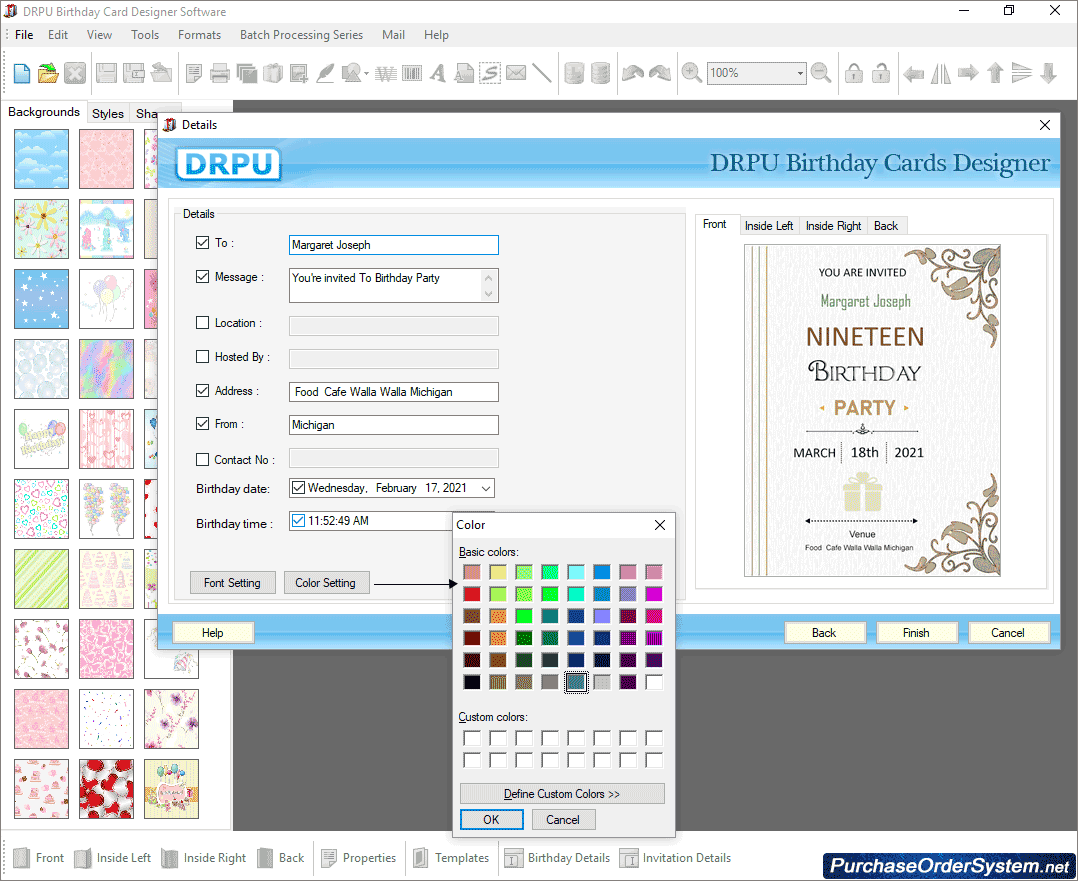Click the gift box icon in toolbar
This screenshot has height=881, width=1078.
click(x=273, y=73)
